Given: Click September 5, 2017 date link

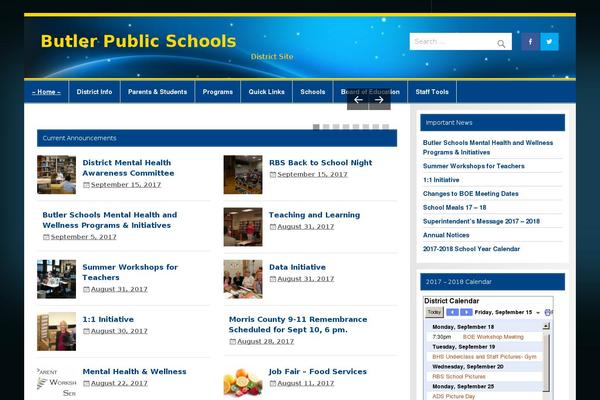Looking at the screenshot, I should click(83, 237).
